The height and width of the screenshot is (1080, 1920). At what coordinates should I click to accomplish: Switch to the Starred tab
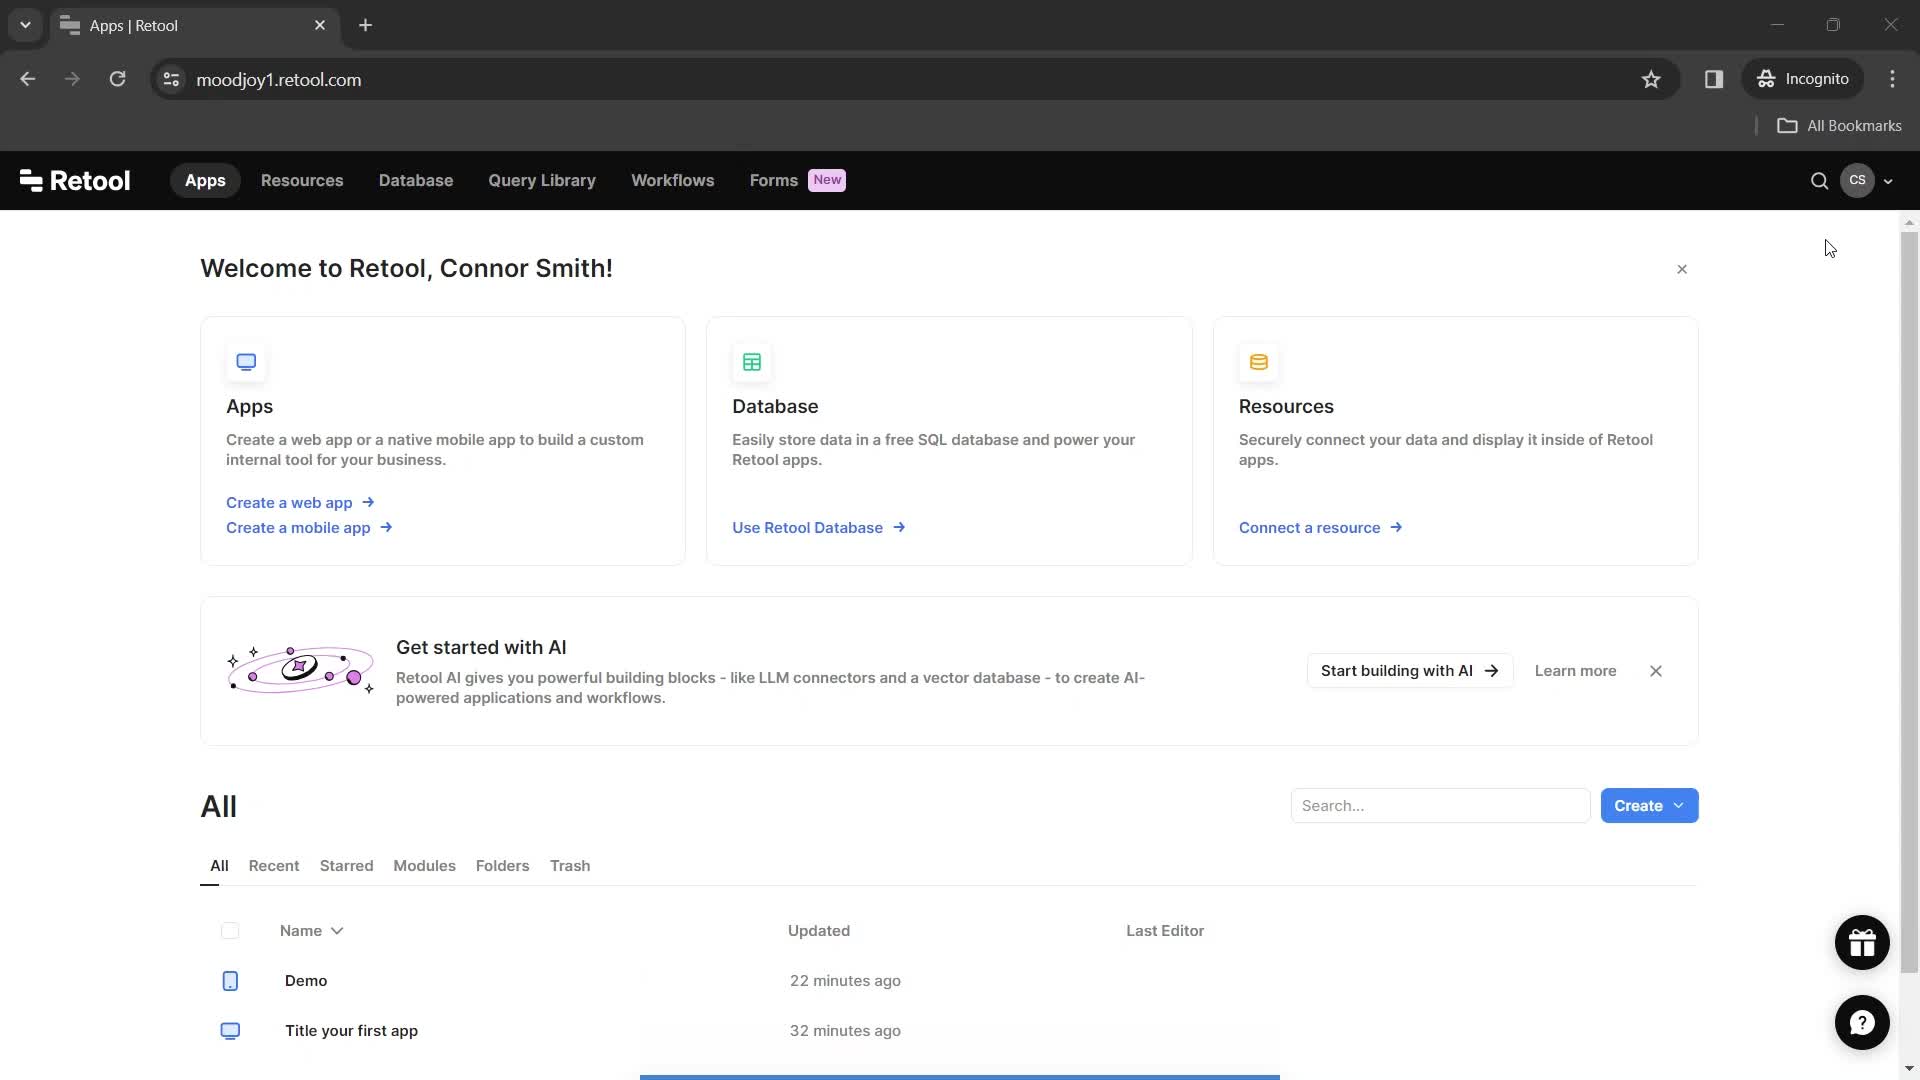(x=346, y=866)
